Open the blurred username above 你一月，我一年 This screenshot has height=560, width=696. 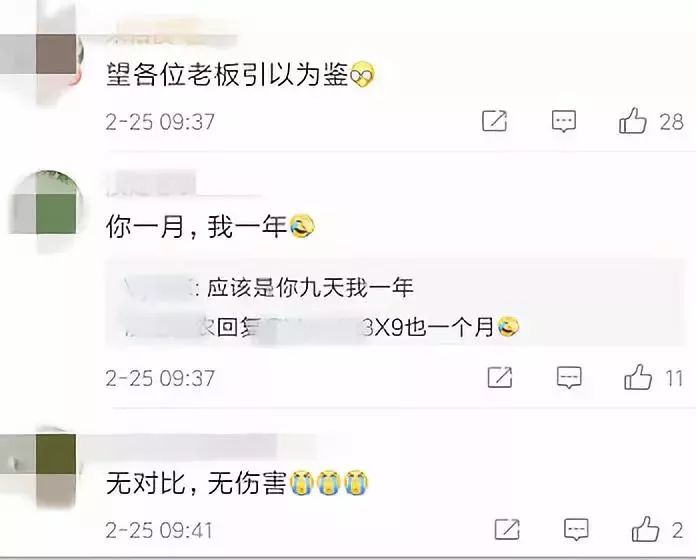[x=151, y=184]
